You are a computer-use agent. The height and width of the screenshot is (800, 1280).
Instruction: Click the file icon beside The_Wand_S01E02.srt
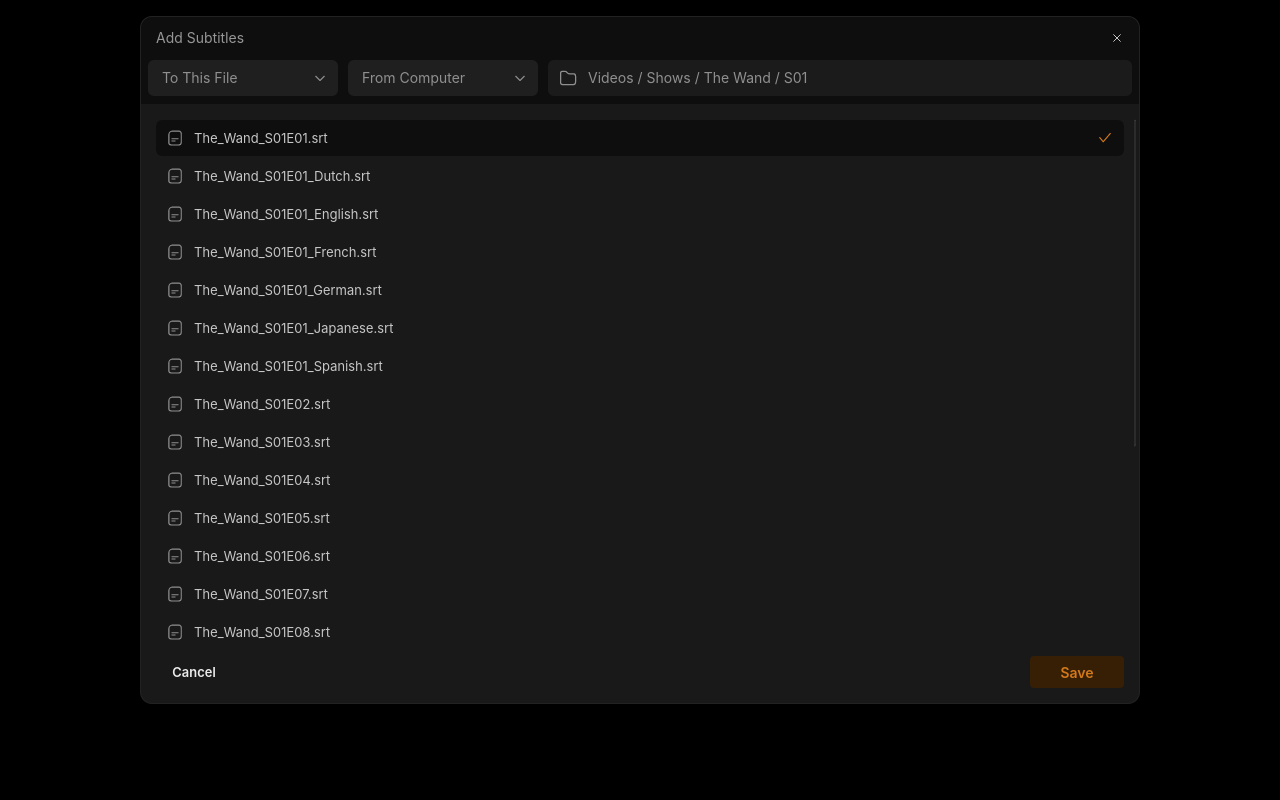[175, 404]
